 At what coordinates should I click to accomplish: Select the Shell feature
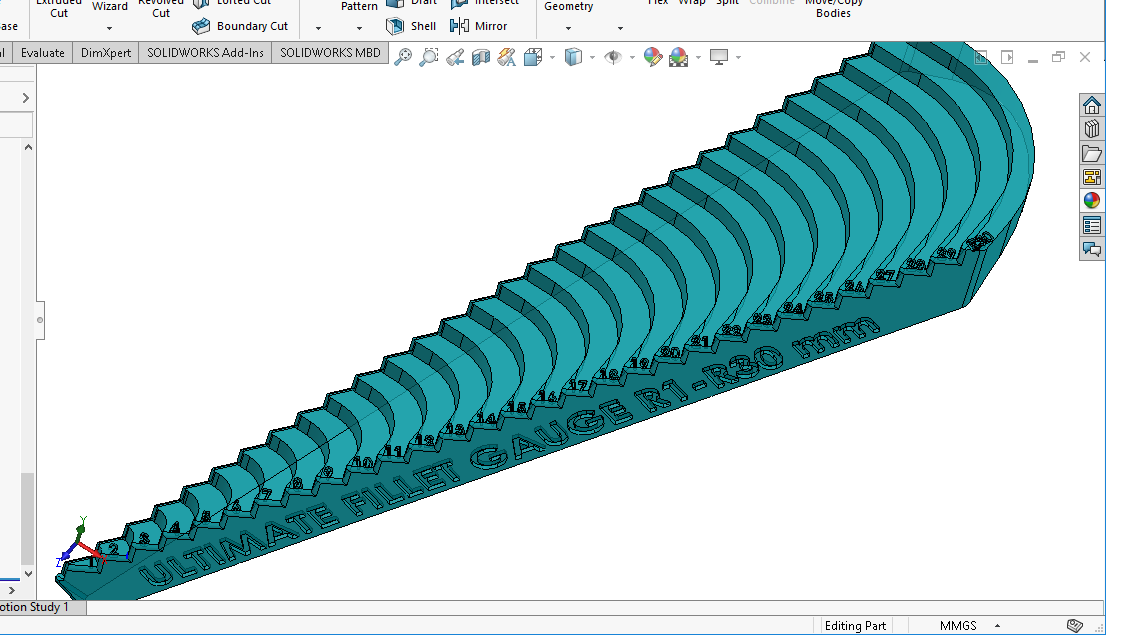pyautogui.click(x=411, y=26)
